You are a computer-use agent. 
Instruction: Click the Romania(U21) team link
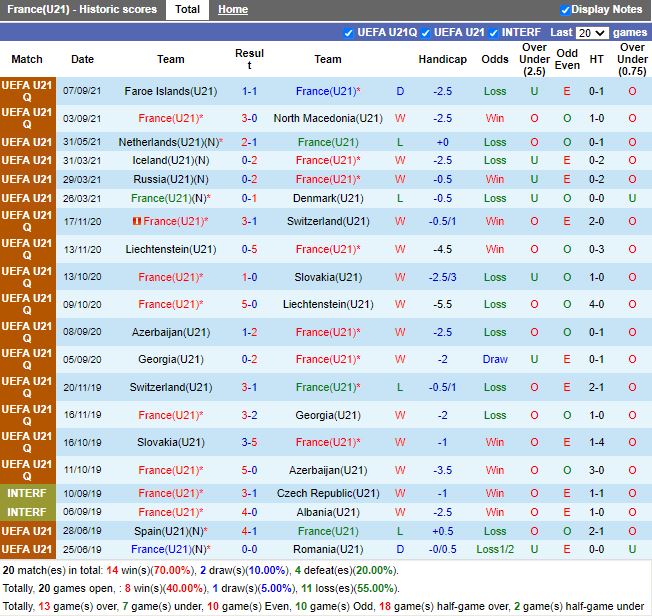pyautogui.click(x=328, y=549)
